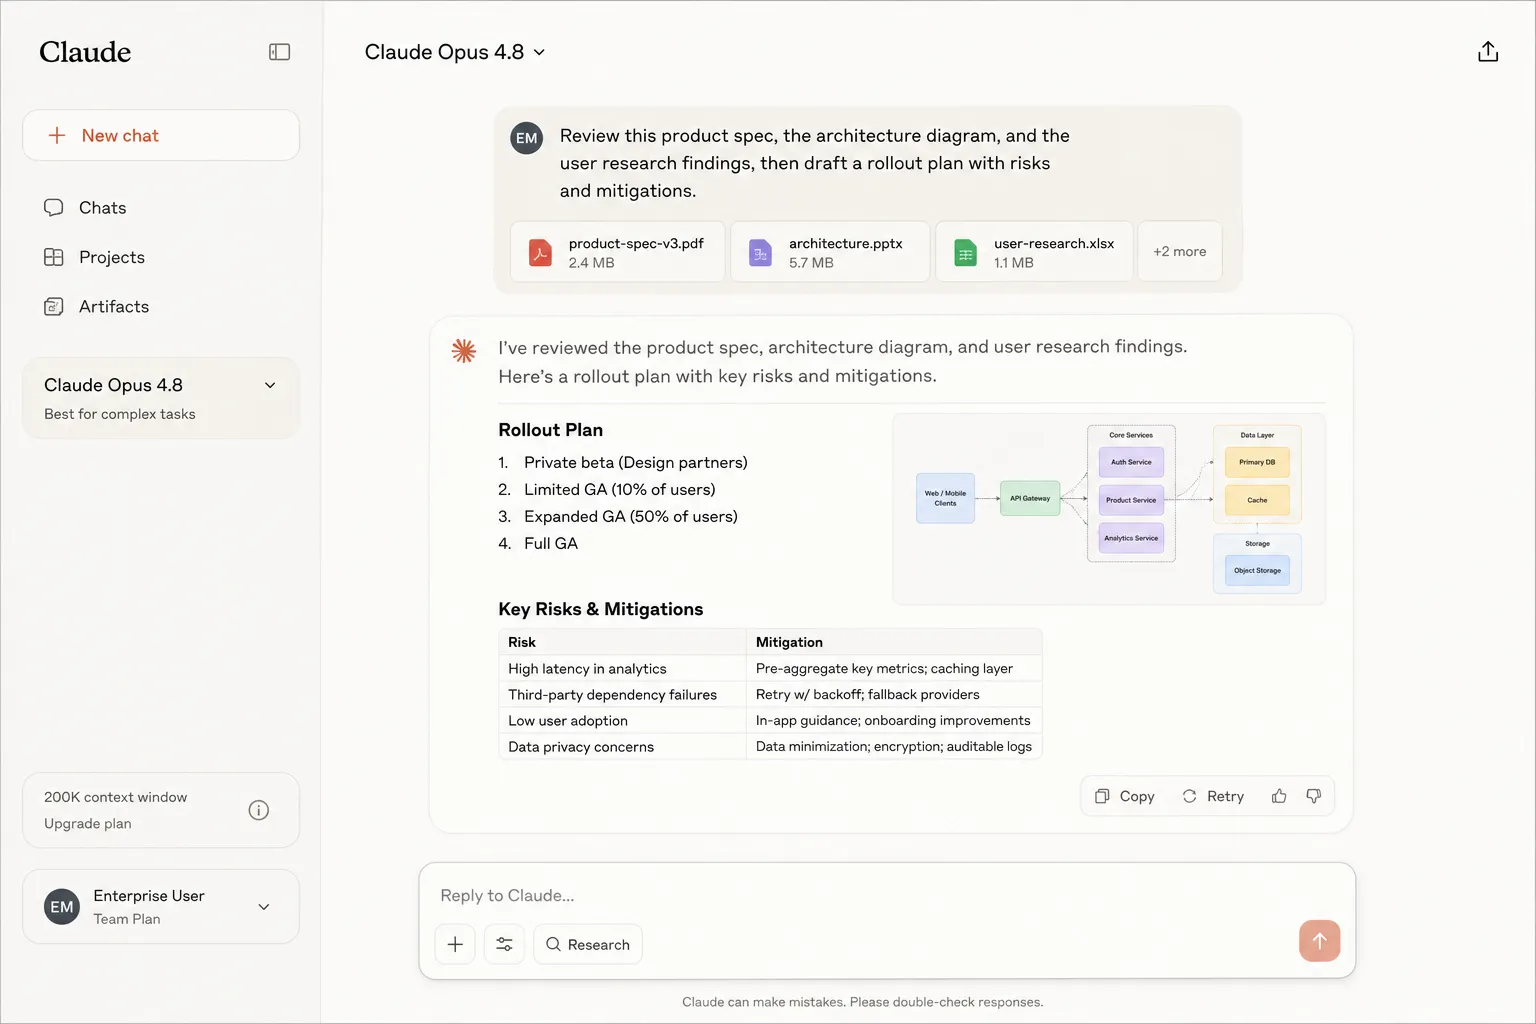Image resolution: width=1536 pixels, height=1024 pixels.
Task: Click the architecture.pptx file icon
Action: [x=761, y=252]
